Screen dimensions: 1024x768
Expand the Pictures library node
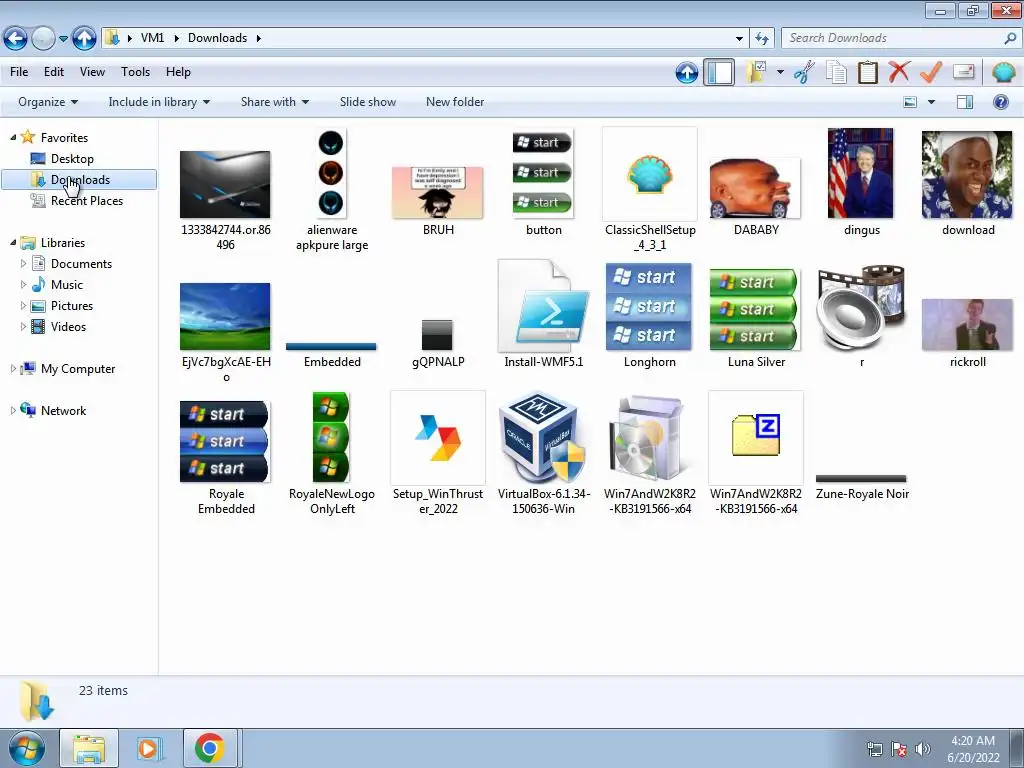pyautogui.click(x=24, y=306)
